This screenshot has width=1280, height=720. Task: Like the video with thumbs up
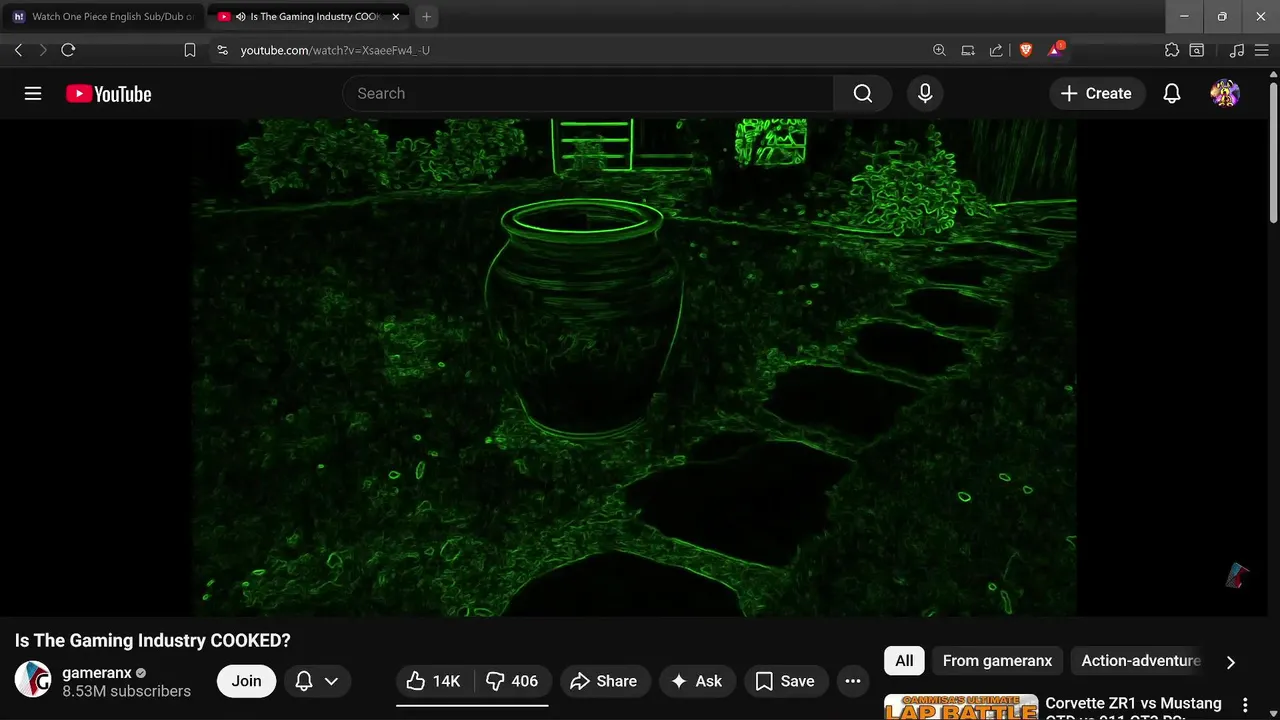tap(434, 681)
